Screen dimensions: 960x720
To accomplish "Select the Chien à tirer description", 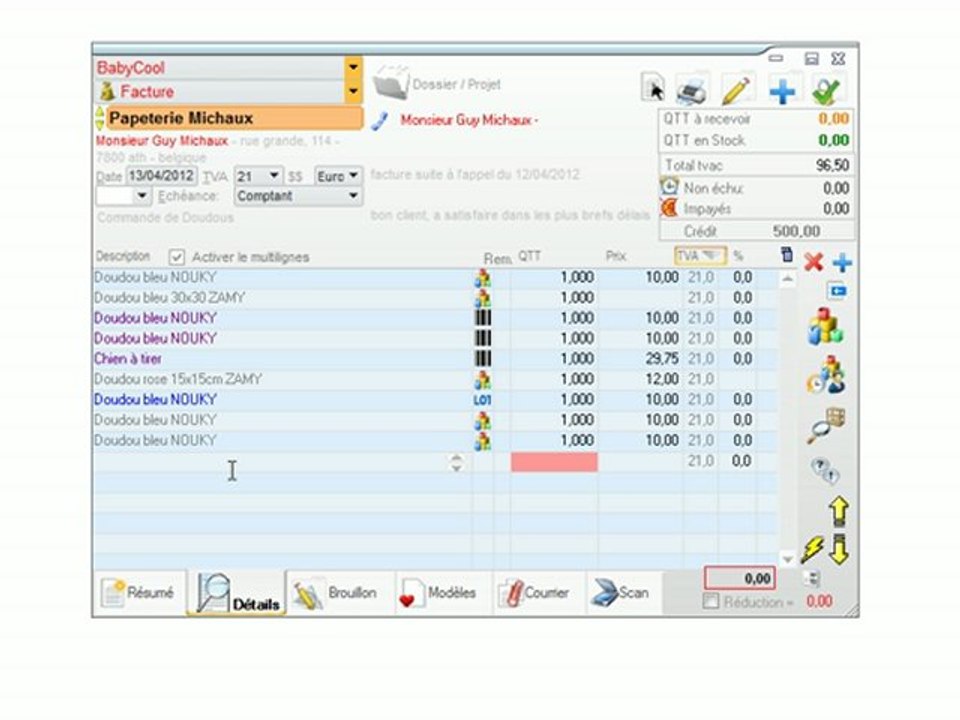I will pyautogui.click(x=127, y=359).
